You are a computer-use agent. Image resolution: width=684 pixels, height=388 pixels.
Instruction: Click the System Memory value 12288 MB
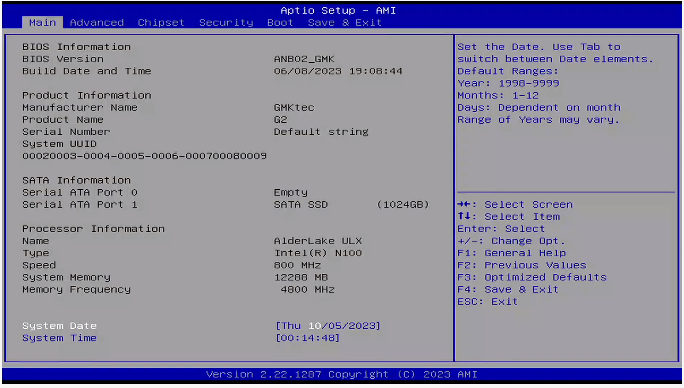pos(301,278)
